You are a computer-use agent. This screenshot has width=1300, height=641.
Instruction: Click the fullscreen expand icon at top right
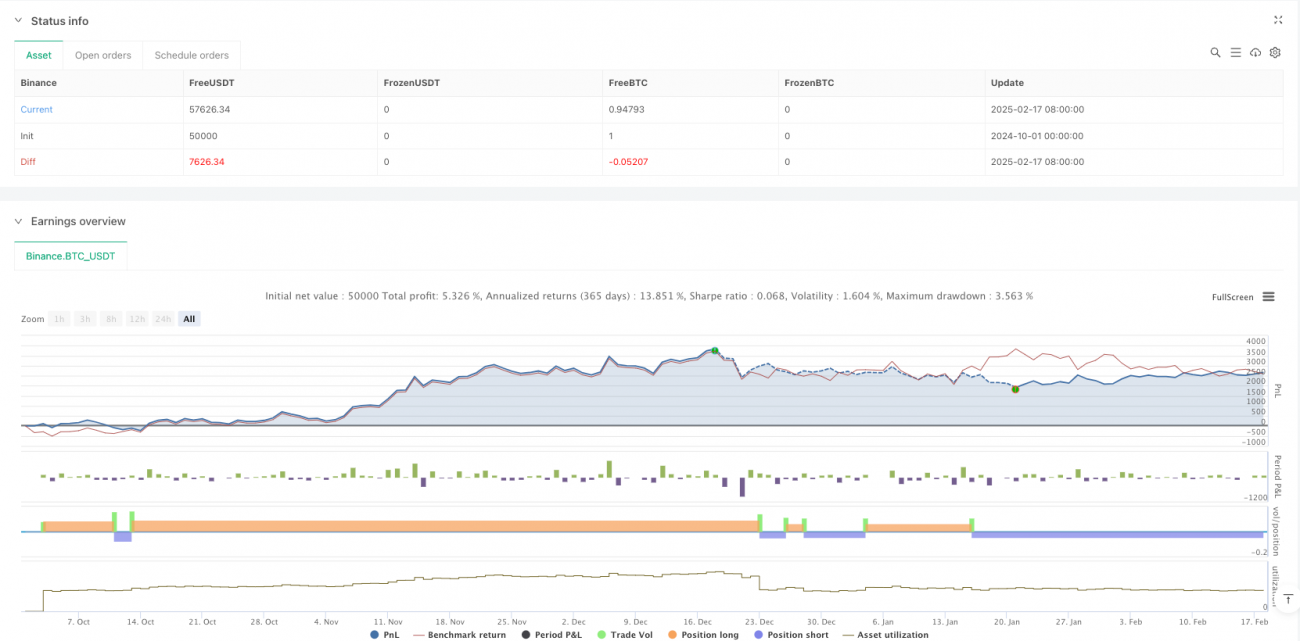tap(1277, 20)
